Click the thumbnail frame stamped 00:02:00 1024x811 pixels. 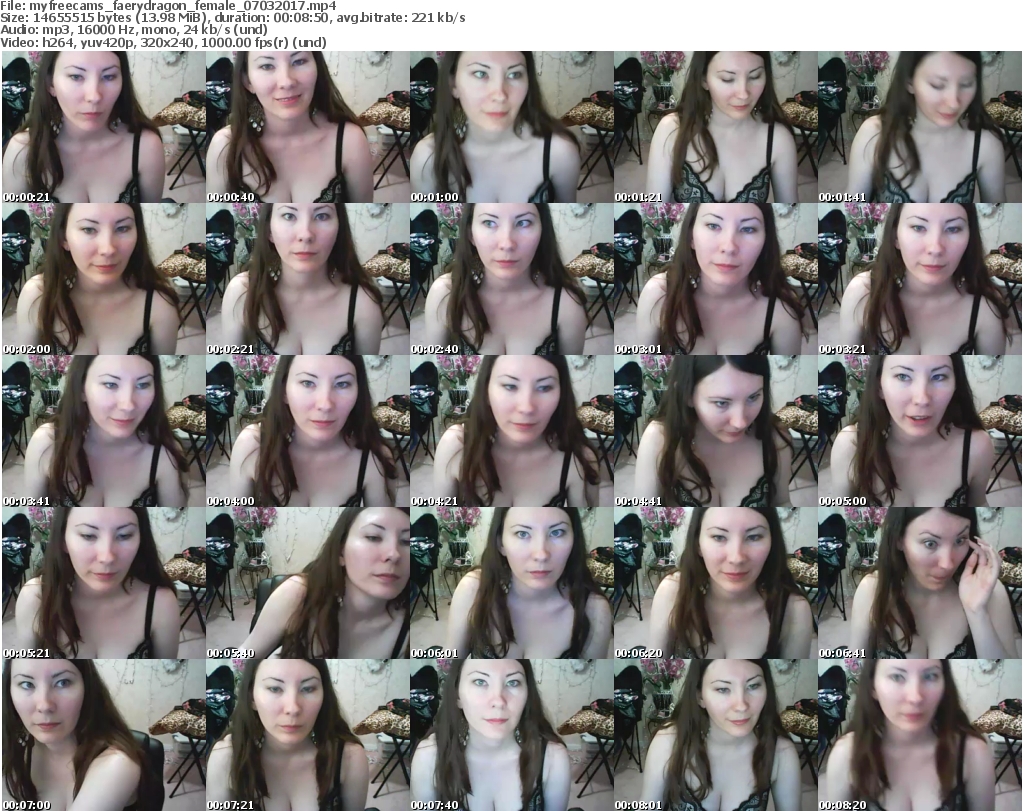pyautogui.click(x=104, y=279)
